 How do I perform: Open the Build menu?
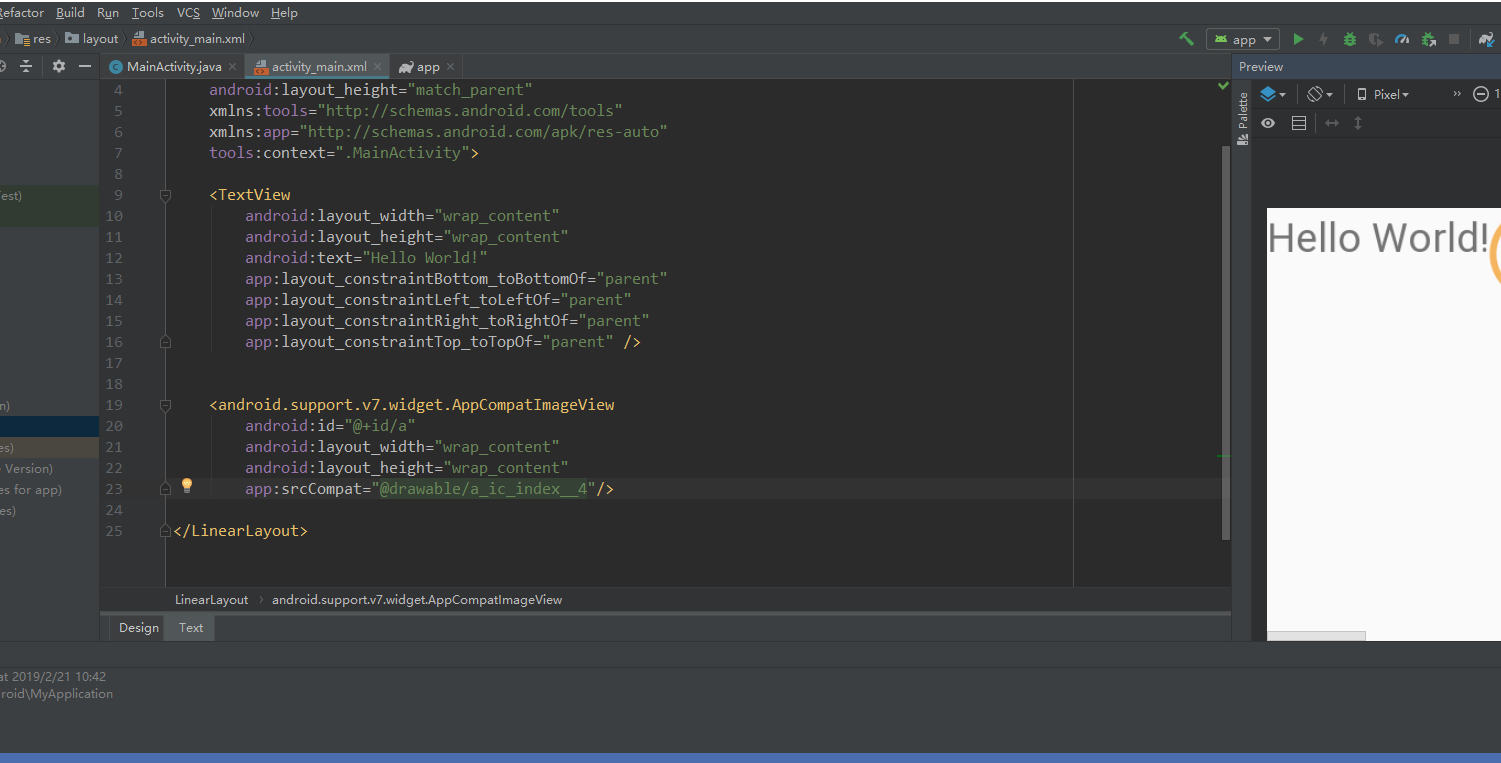click(70, 13)
